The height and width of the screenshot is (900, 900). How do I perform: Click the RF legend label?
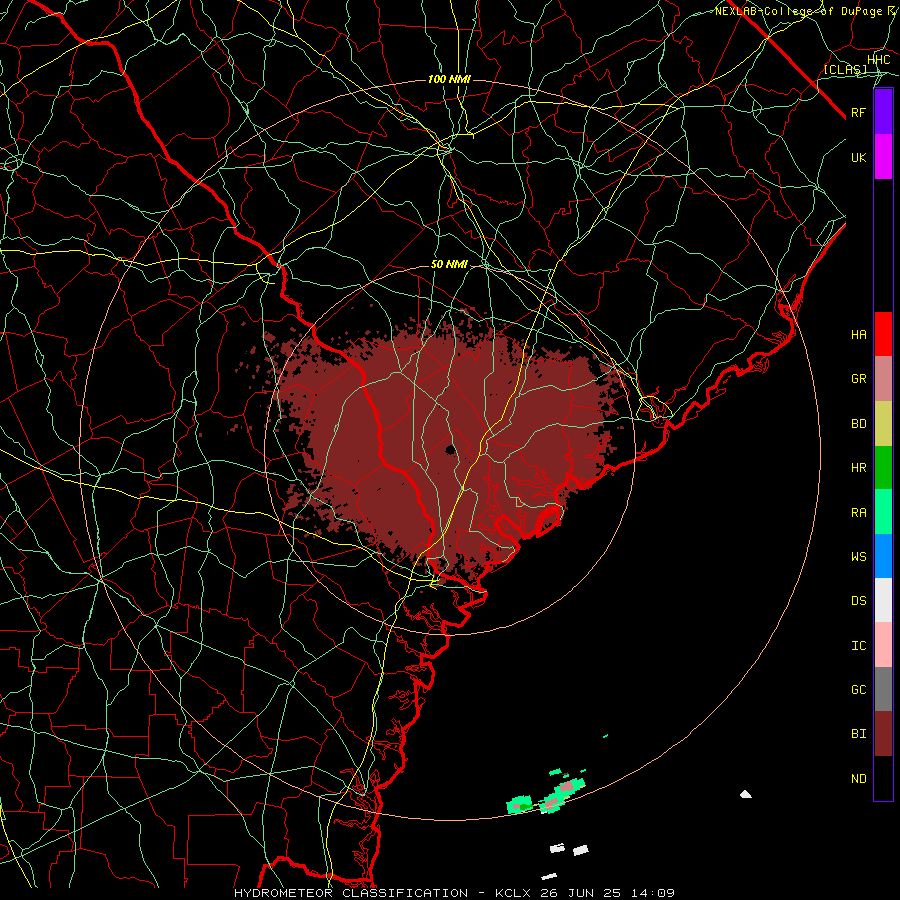[858, 112]
